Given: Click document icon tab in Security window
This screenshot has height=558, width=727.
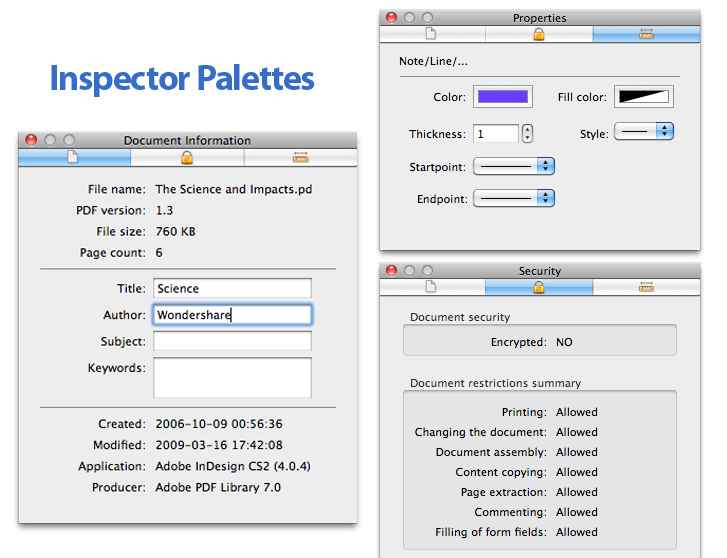Looking at the screenshot, I should tap(432, 287).
